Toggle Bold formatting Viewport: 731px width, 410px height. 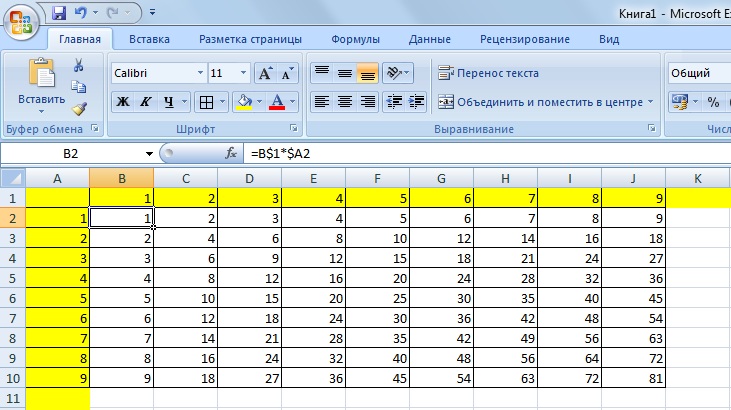click(x=123, y=102)
